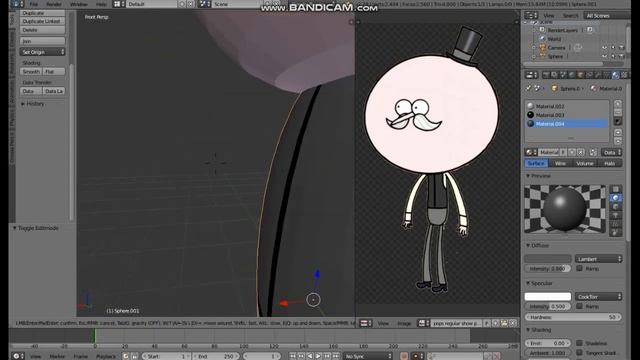The height and width of the screenshot is (360, 640).
Task: Adjust the Hardness slider
Action: (x=573, y=317)
